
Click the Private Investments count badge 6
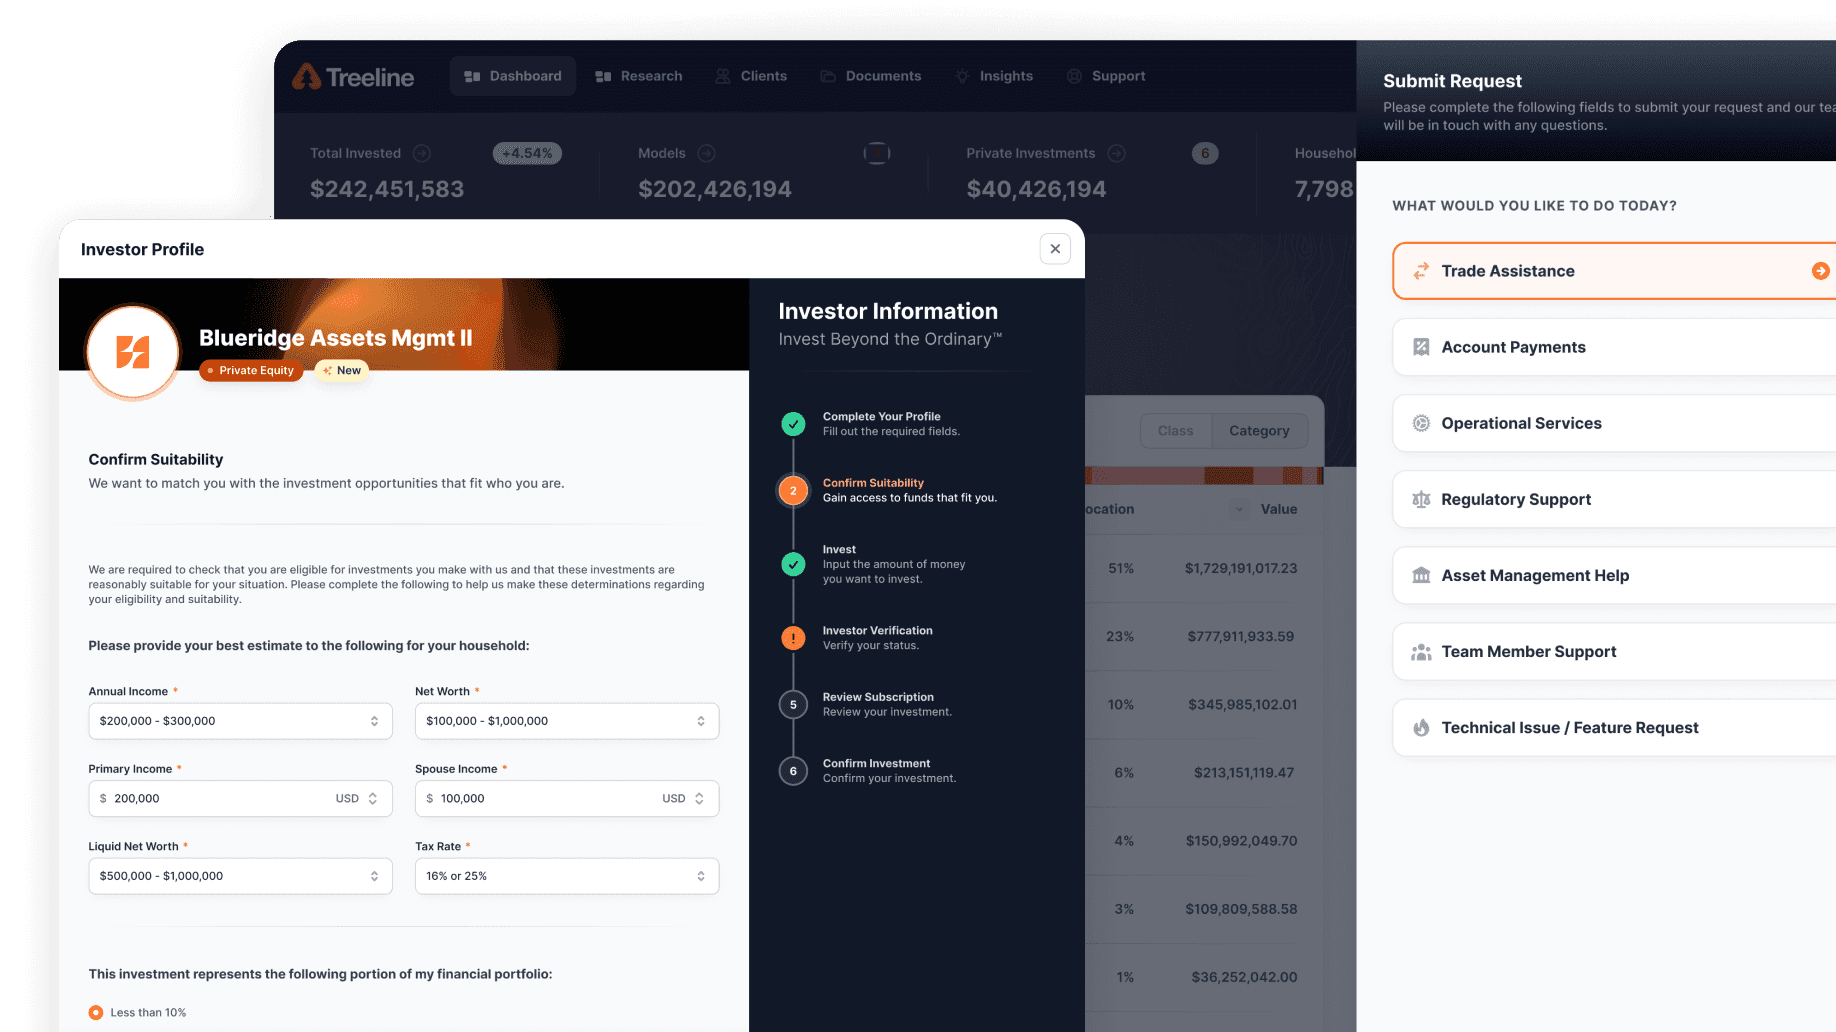click(1205, 153)
